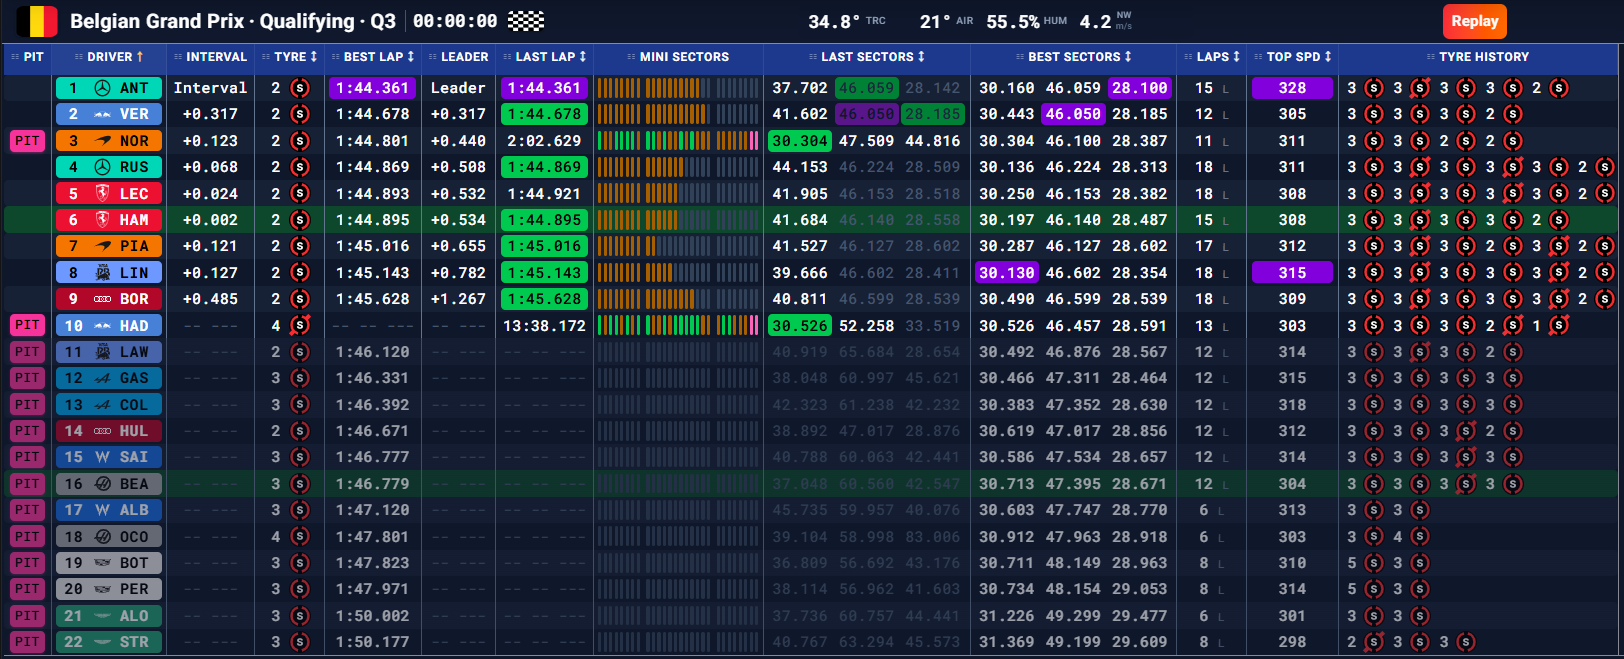
Task: Click ANT's purple best lap time 1:44.361
Action: click(x=372, y=88)
